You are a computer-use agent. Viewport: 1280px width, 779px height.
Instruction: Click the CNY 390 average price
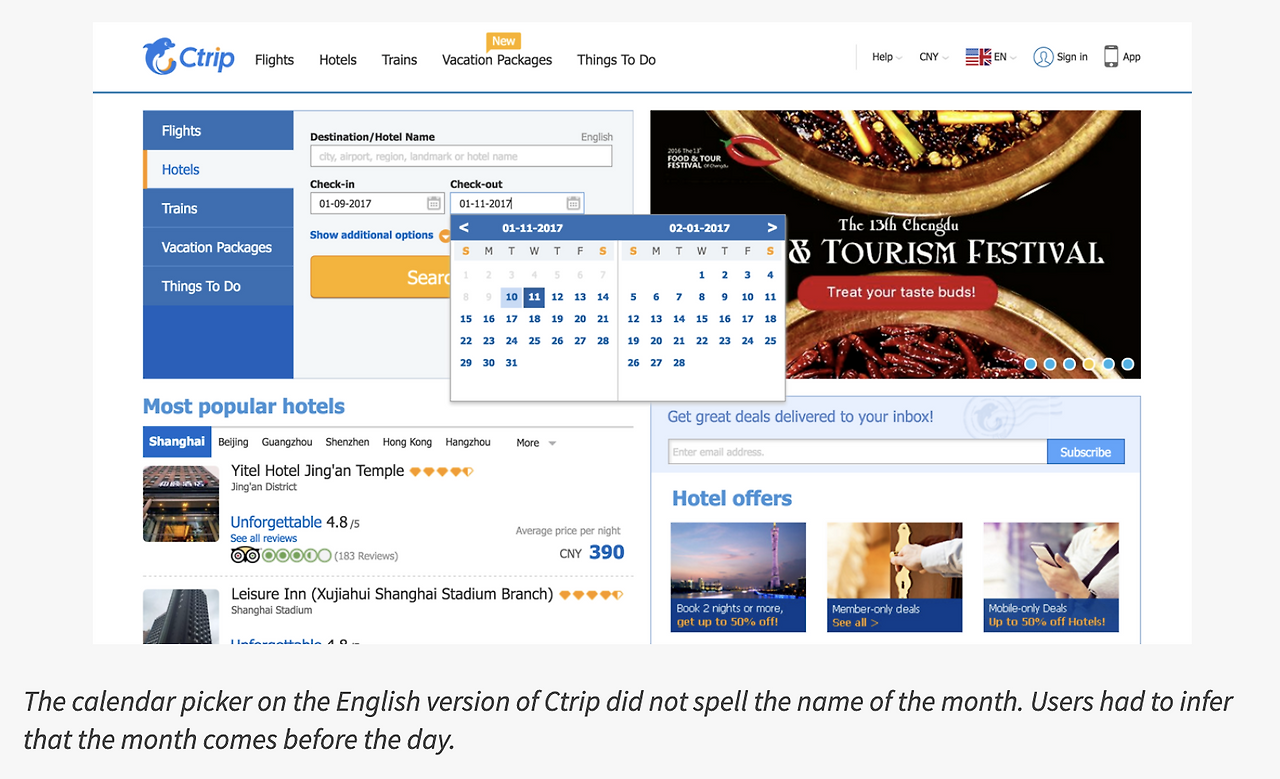coord(592,552)
